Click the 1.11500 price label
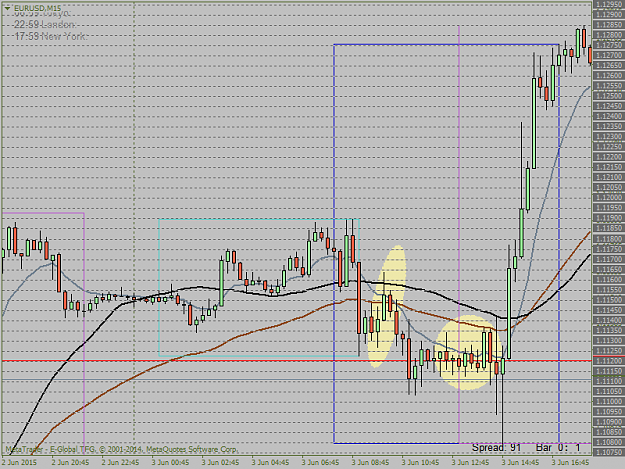The height and width of the screenshot is (469, 625). [609, 300]
